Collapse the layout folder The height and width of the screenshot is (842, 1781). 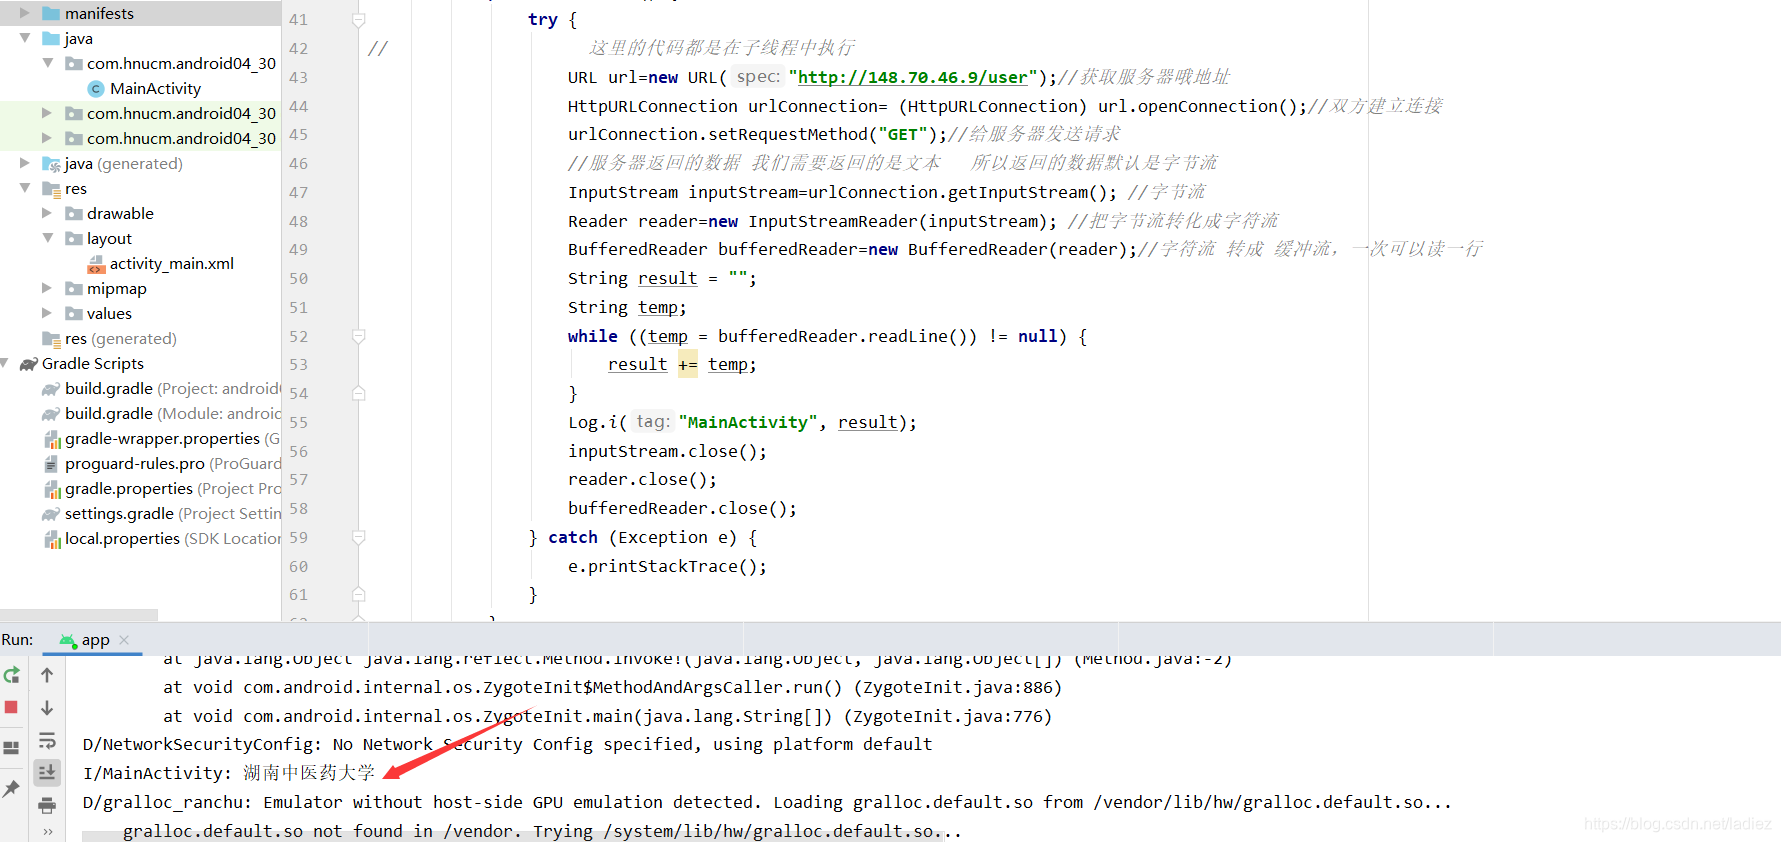[x=47, y=238]
